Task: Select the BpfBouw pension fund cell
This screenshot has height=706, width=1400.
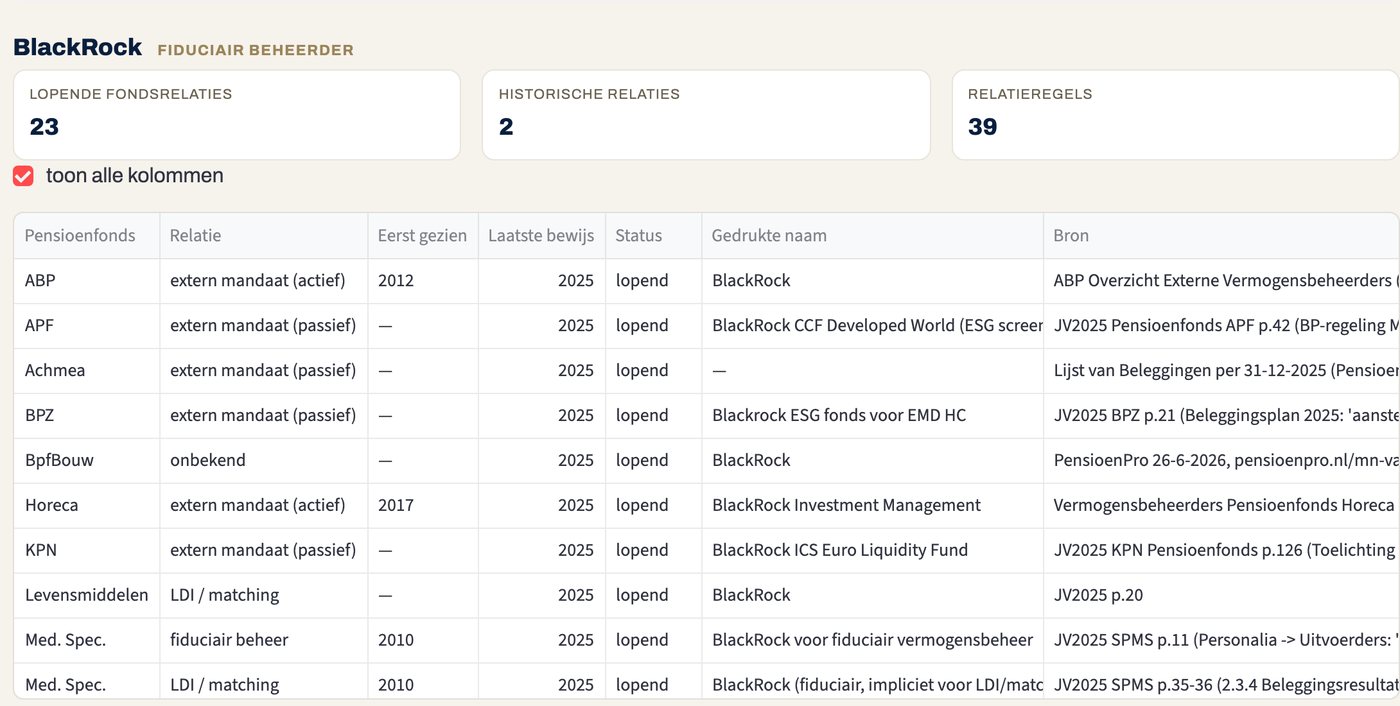Action: tap(87, 461)
